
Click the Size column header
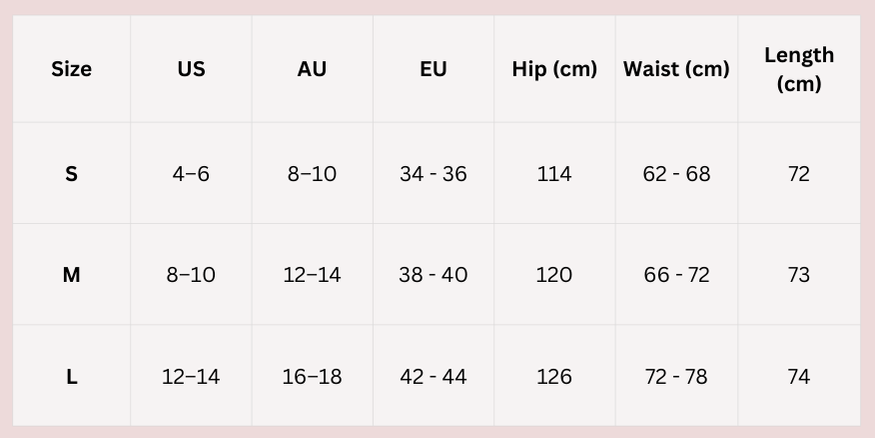pos(71,69)
